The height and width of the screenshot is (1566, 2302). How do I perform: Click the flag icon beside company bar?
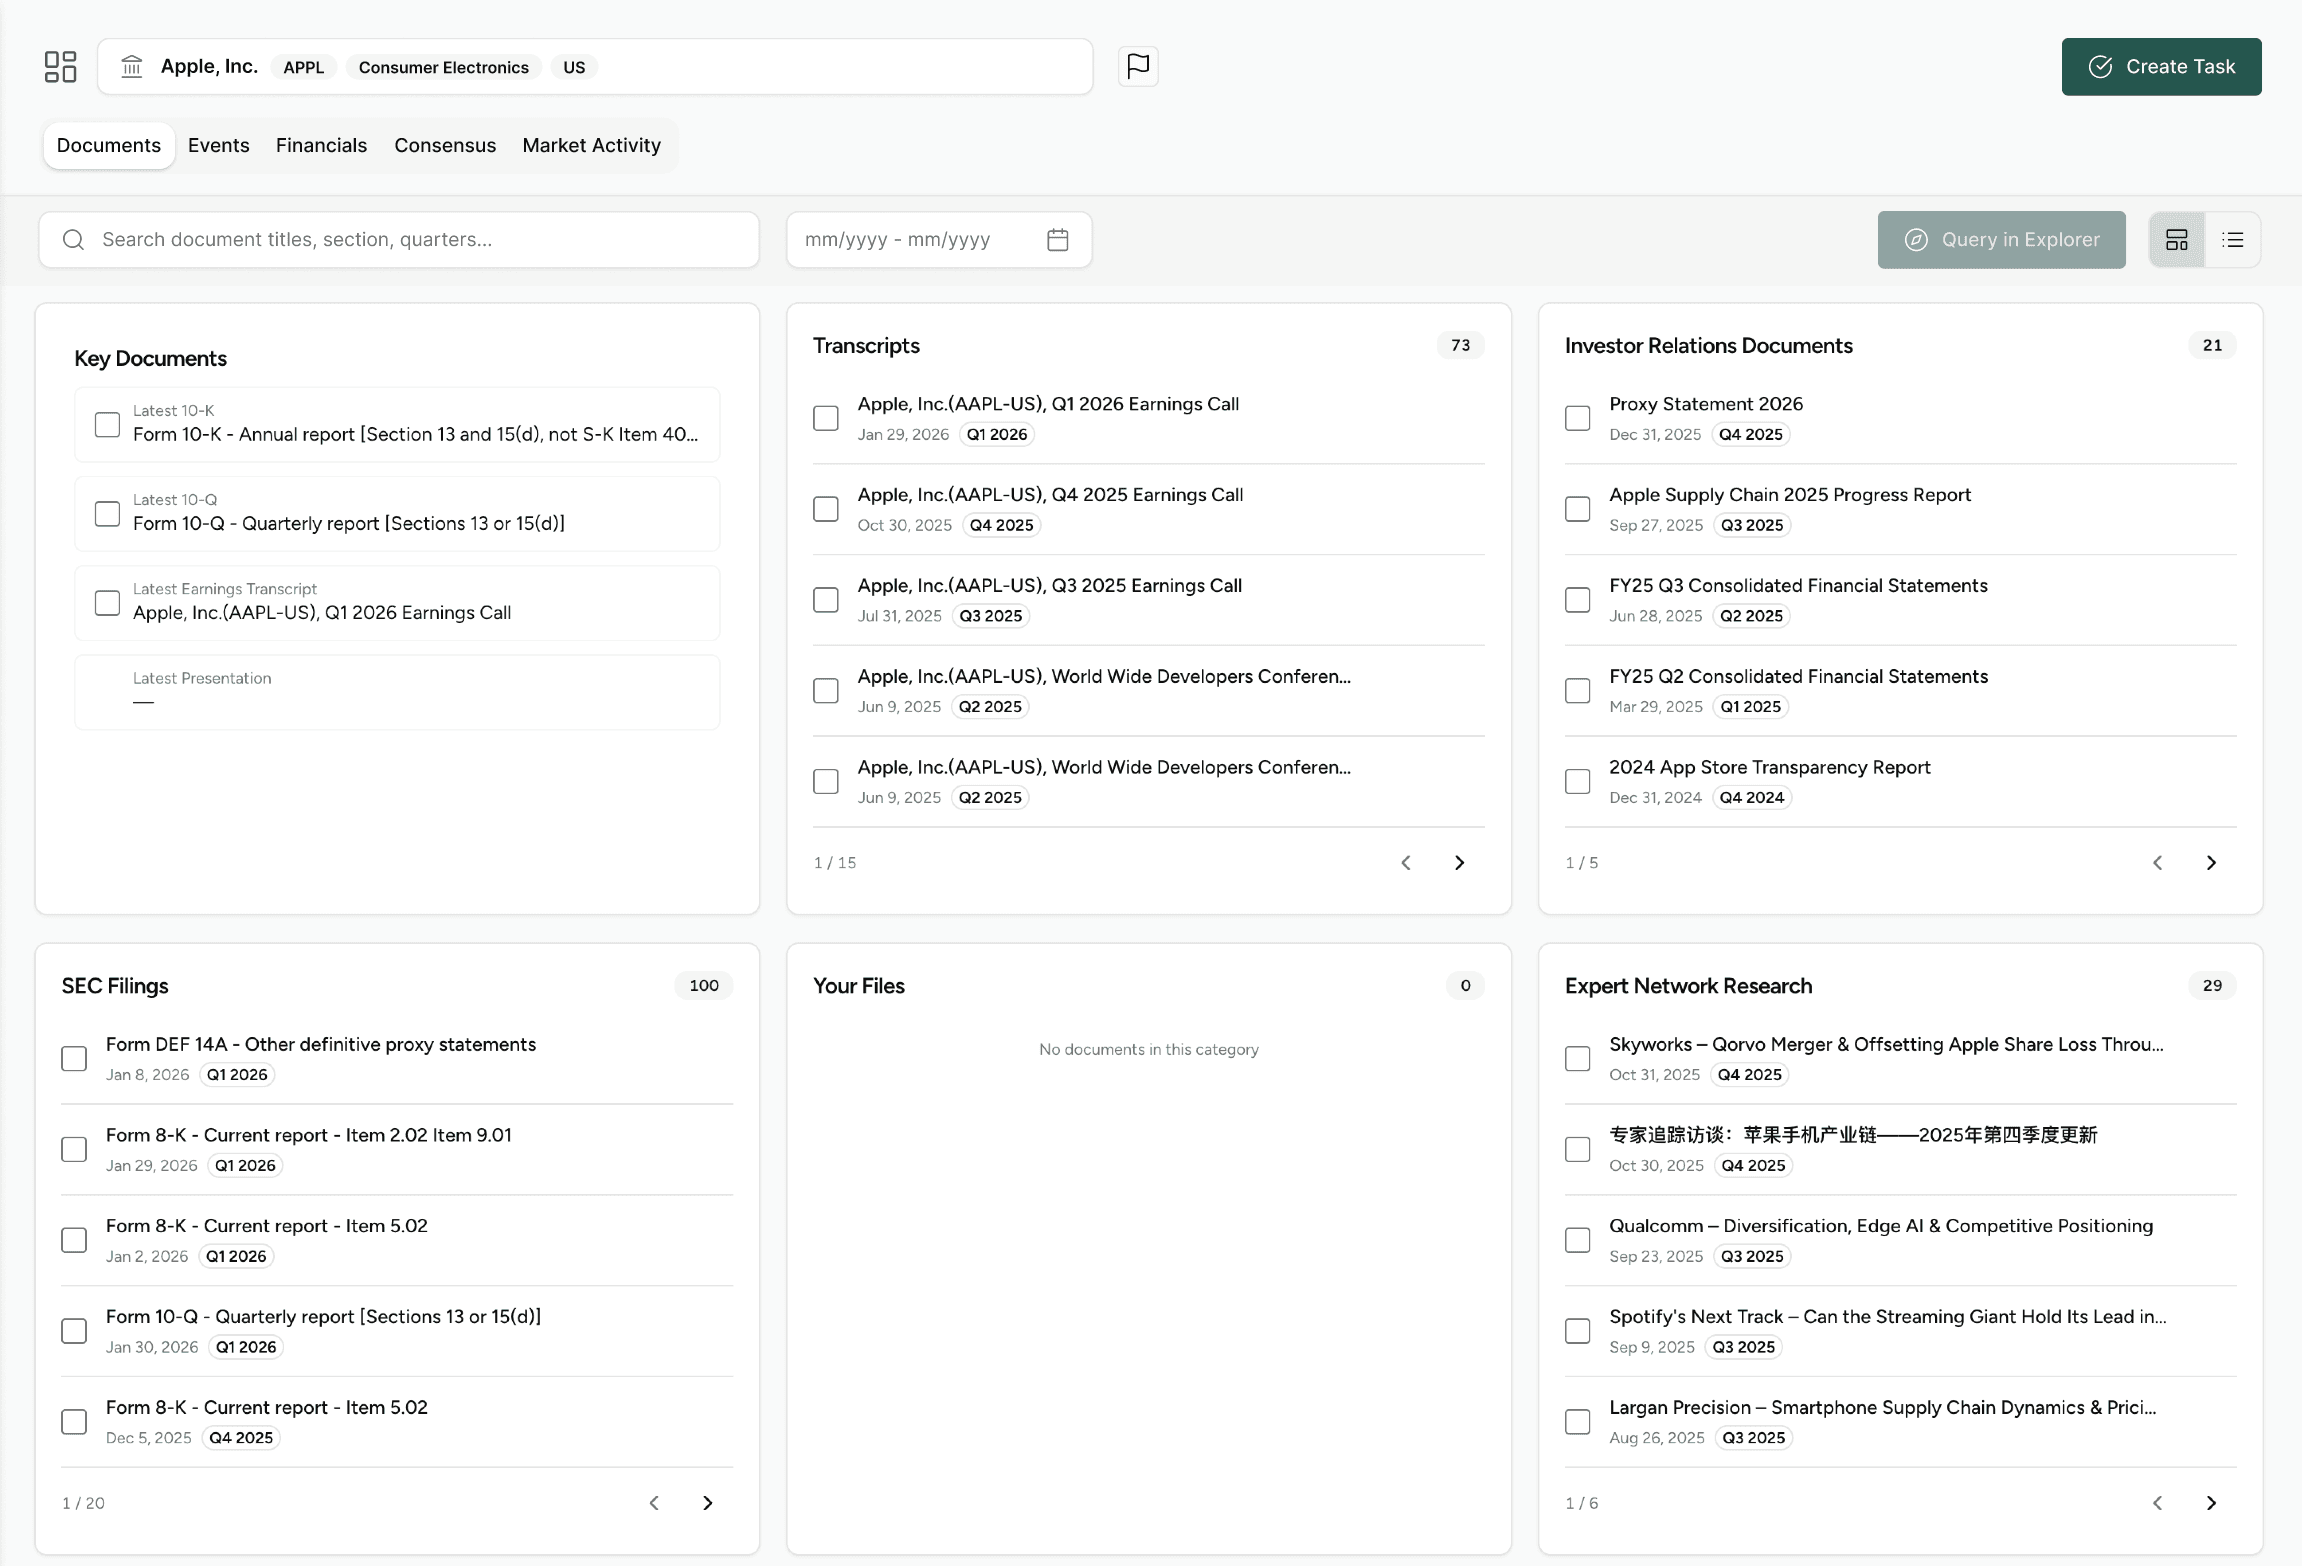(1138, 67)
